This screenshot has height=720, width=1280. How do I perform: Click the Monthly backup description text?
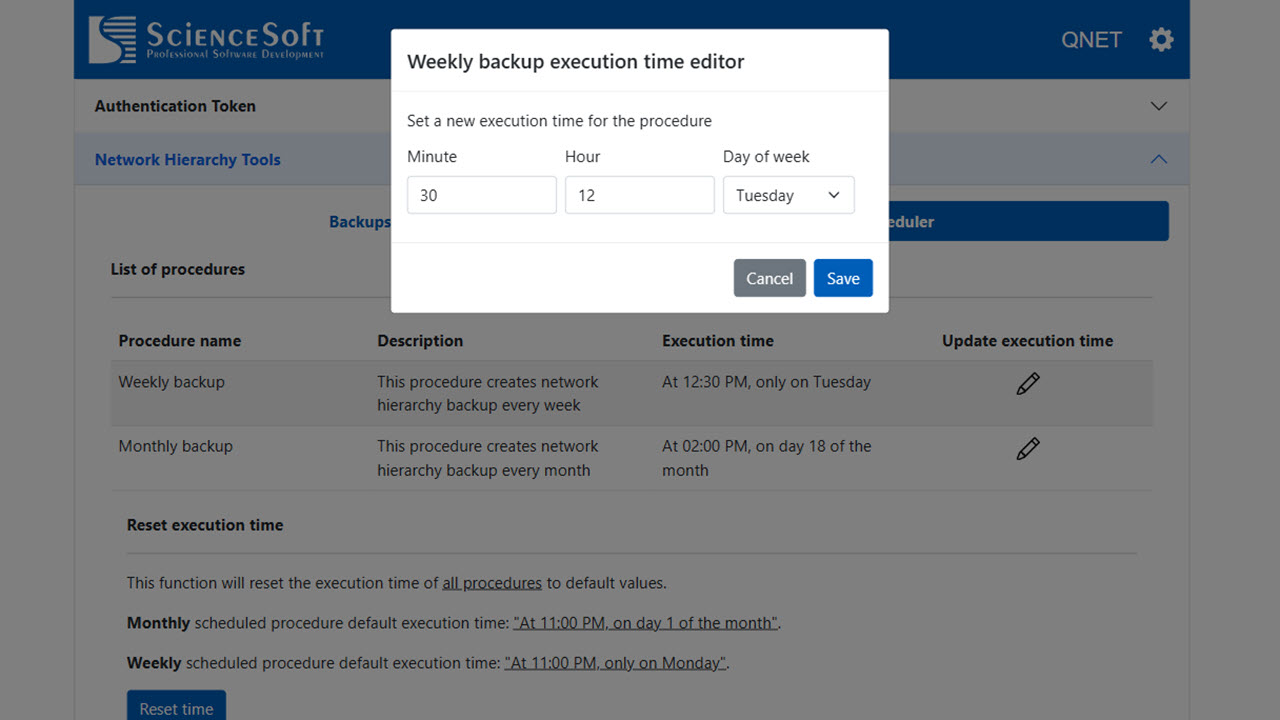point(488,458)
